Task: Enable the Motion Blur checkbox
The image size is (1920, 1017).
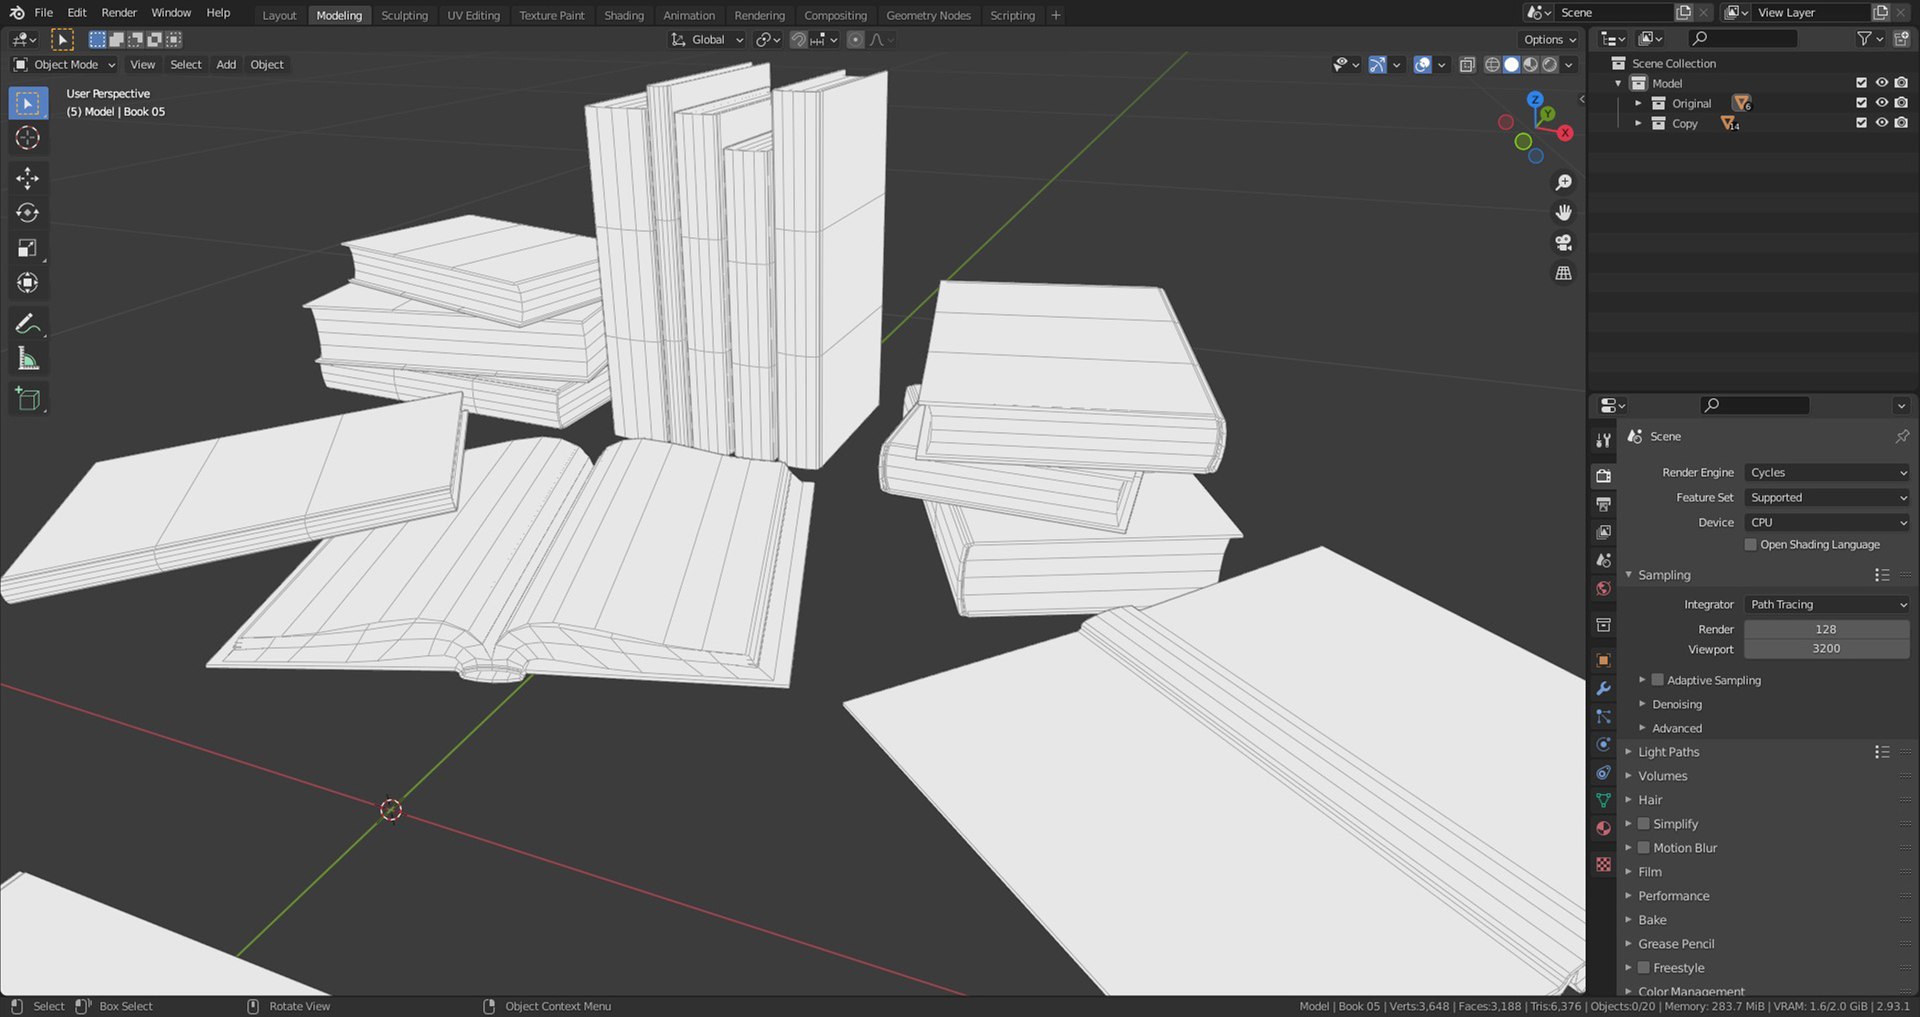Action: [x=1643, y=848]
